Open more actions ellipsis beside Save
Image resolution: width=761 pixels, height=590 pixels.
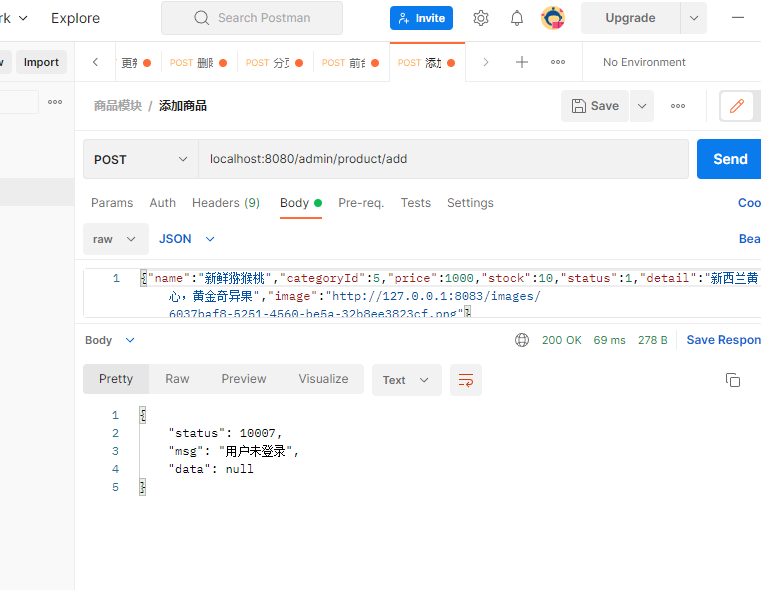pyautogui.click(x=678, y=106)
